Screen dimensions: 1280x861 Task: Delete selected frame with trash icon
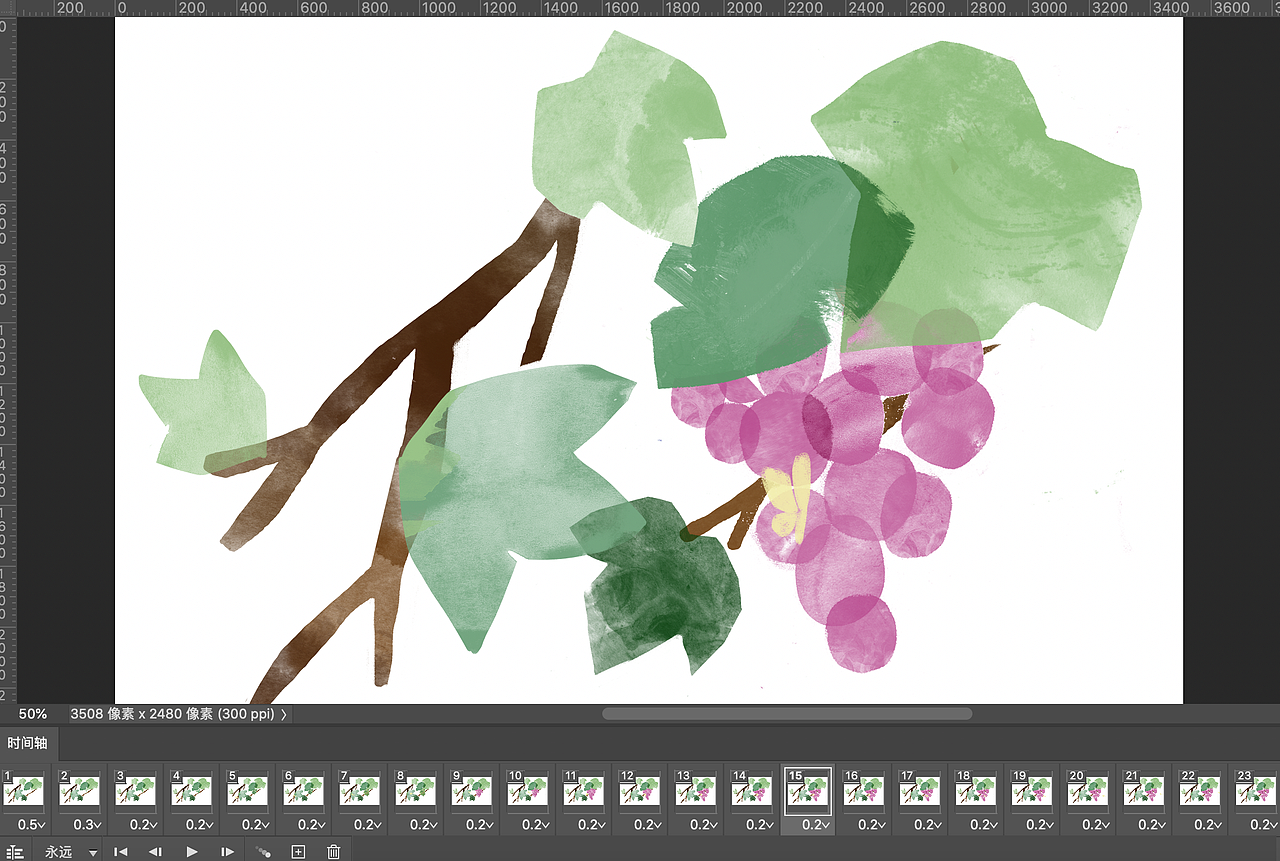(x=334, y=852)
